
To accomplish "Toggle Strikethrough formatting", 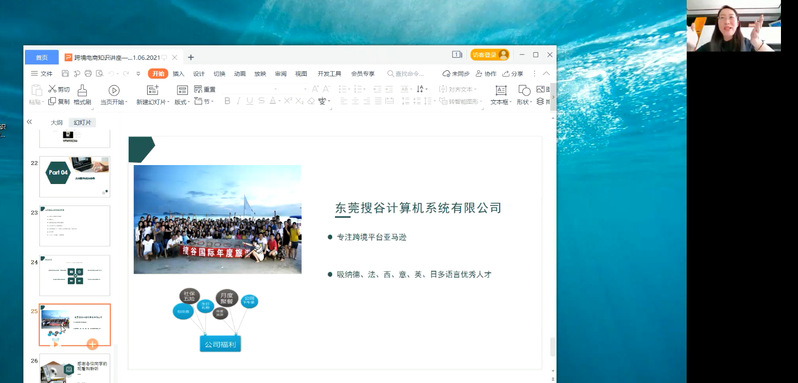I will pyautogui.click(x=261, y=101).
